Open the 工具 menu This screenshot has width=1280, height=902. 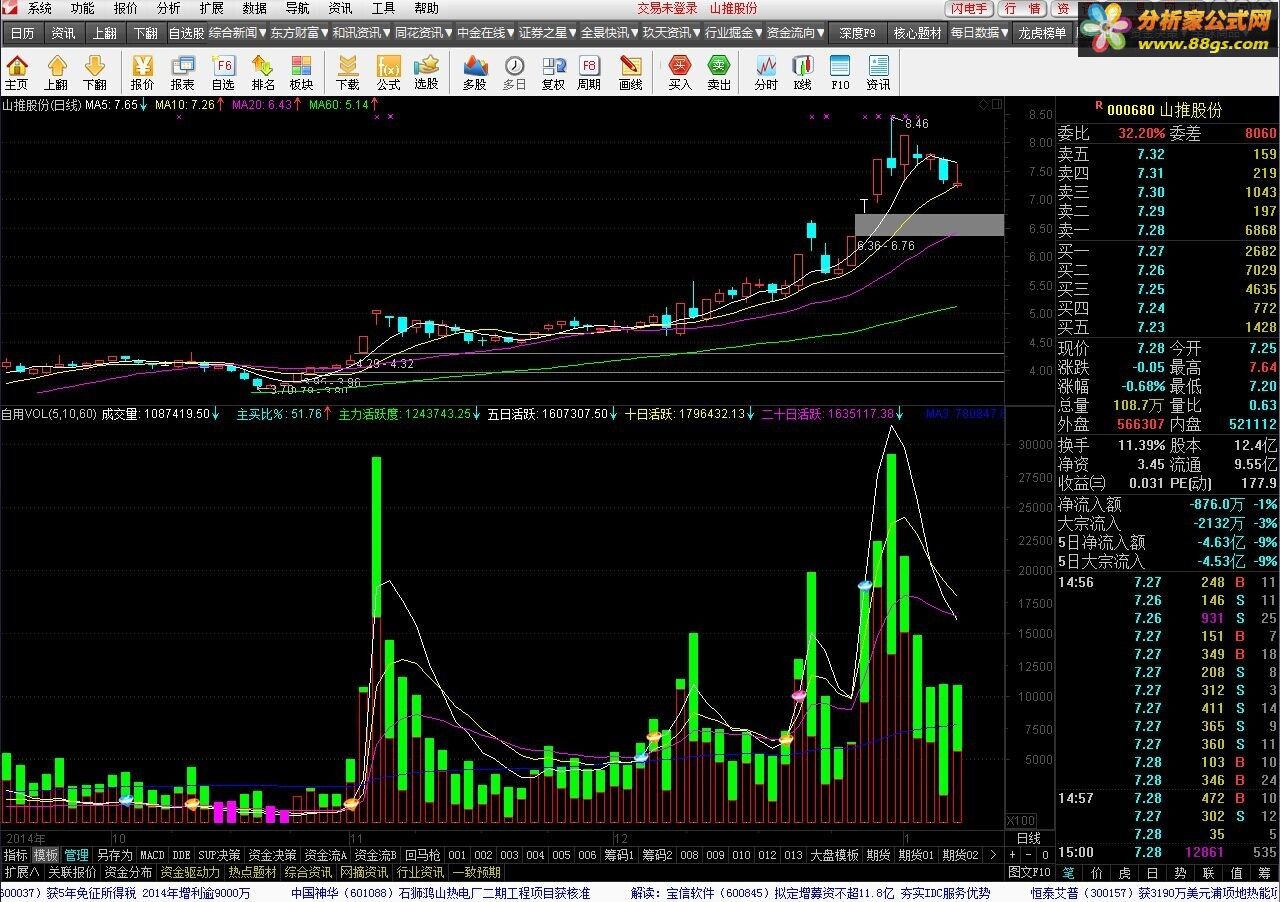384,8
